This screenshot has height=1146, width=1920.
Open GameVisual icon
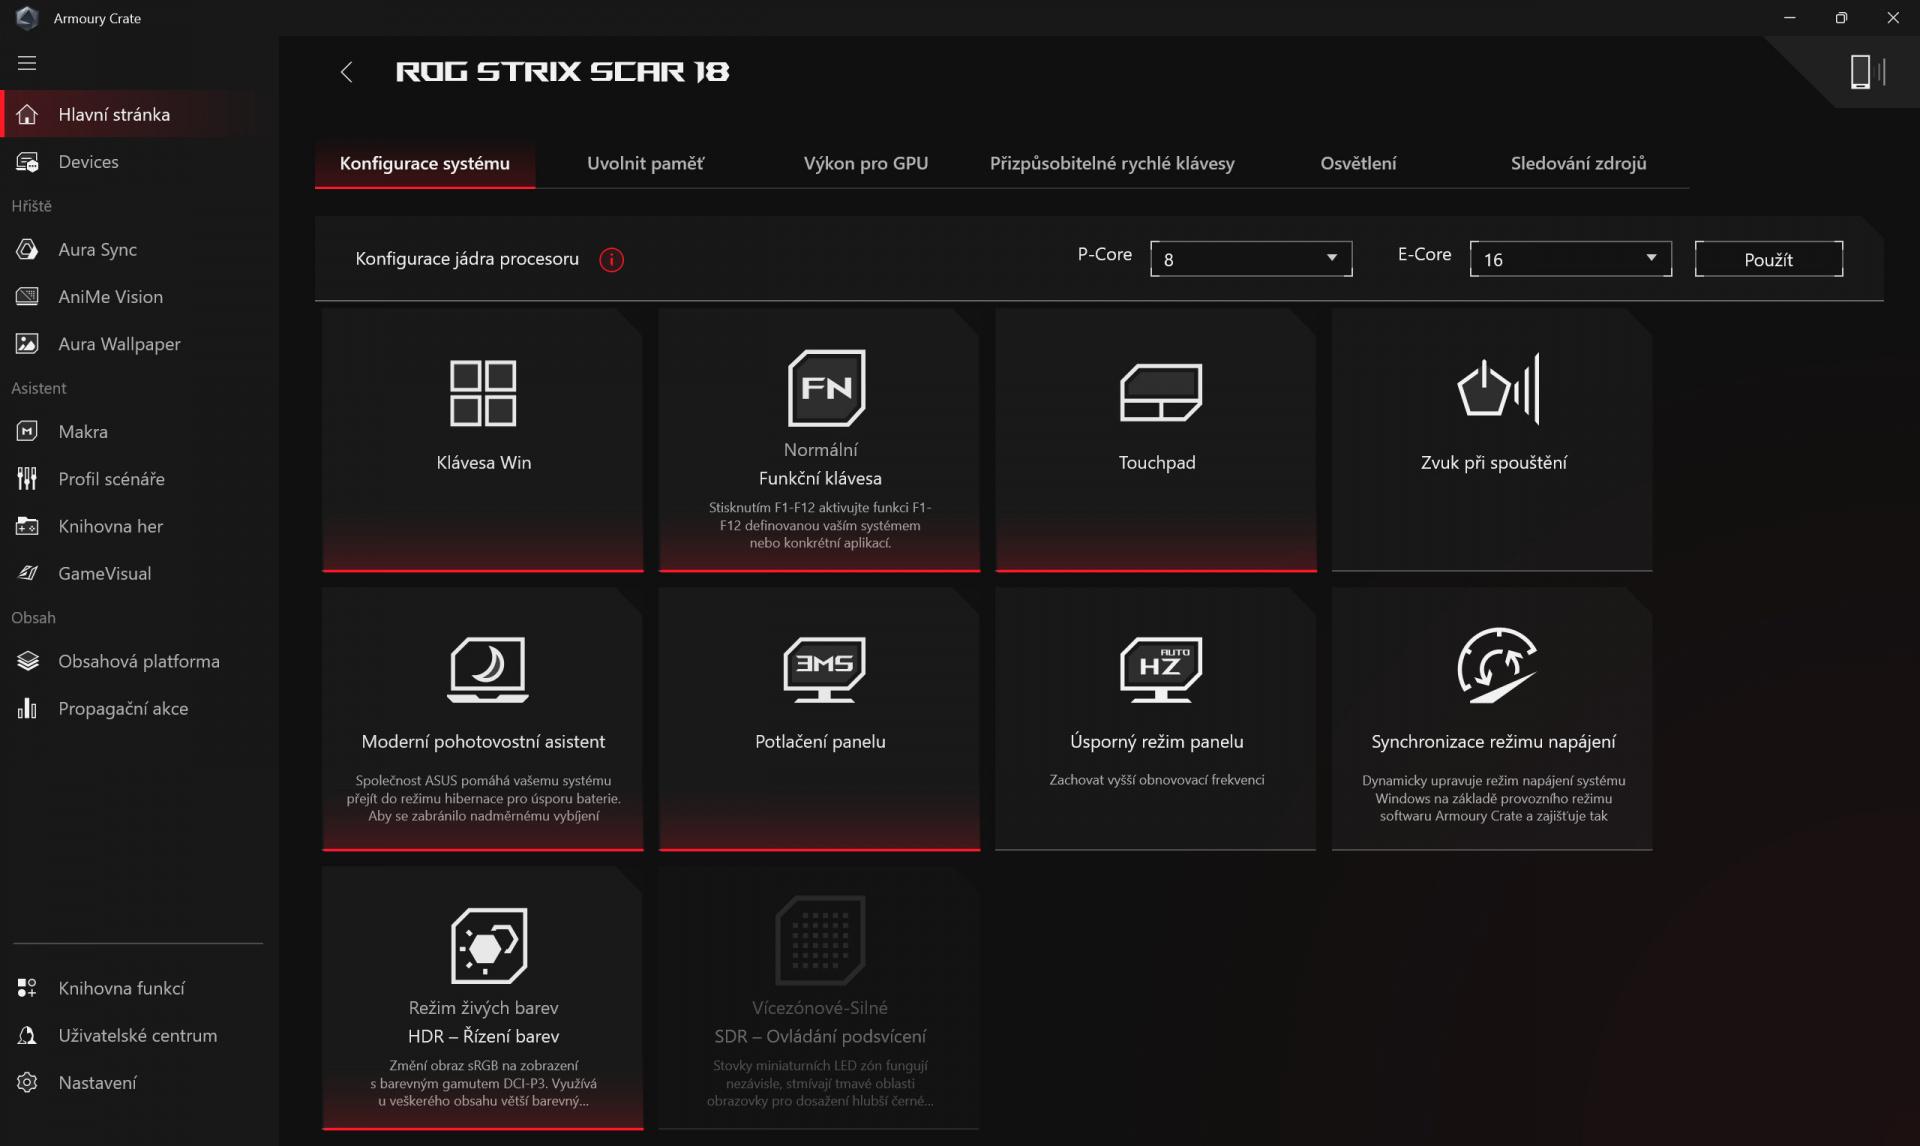pos(27,573)
